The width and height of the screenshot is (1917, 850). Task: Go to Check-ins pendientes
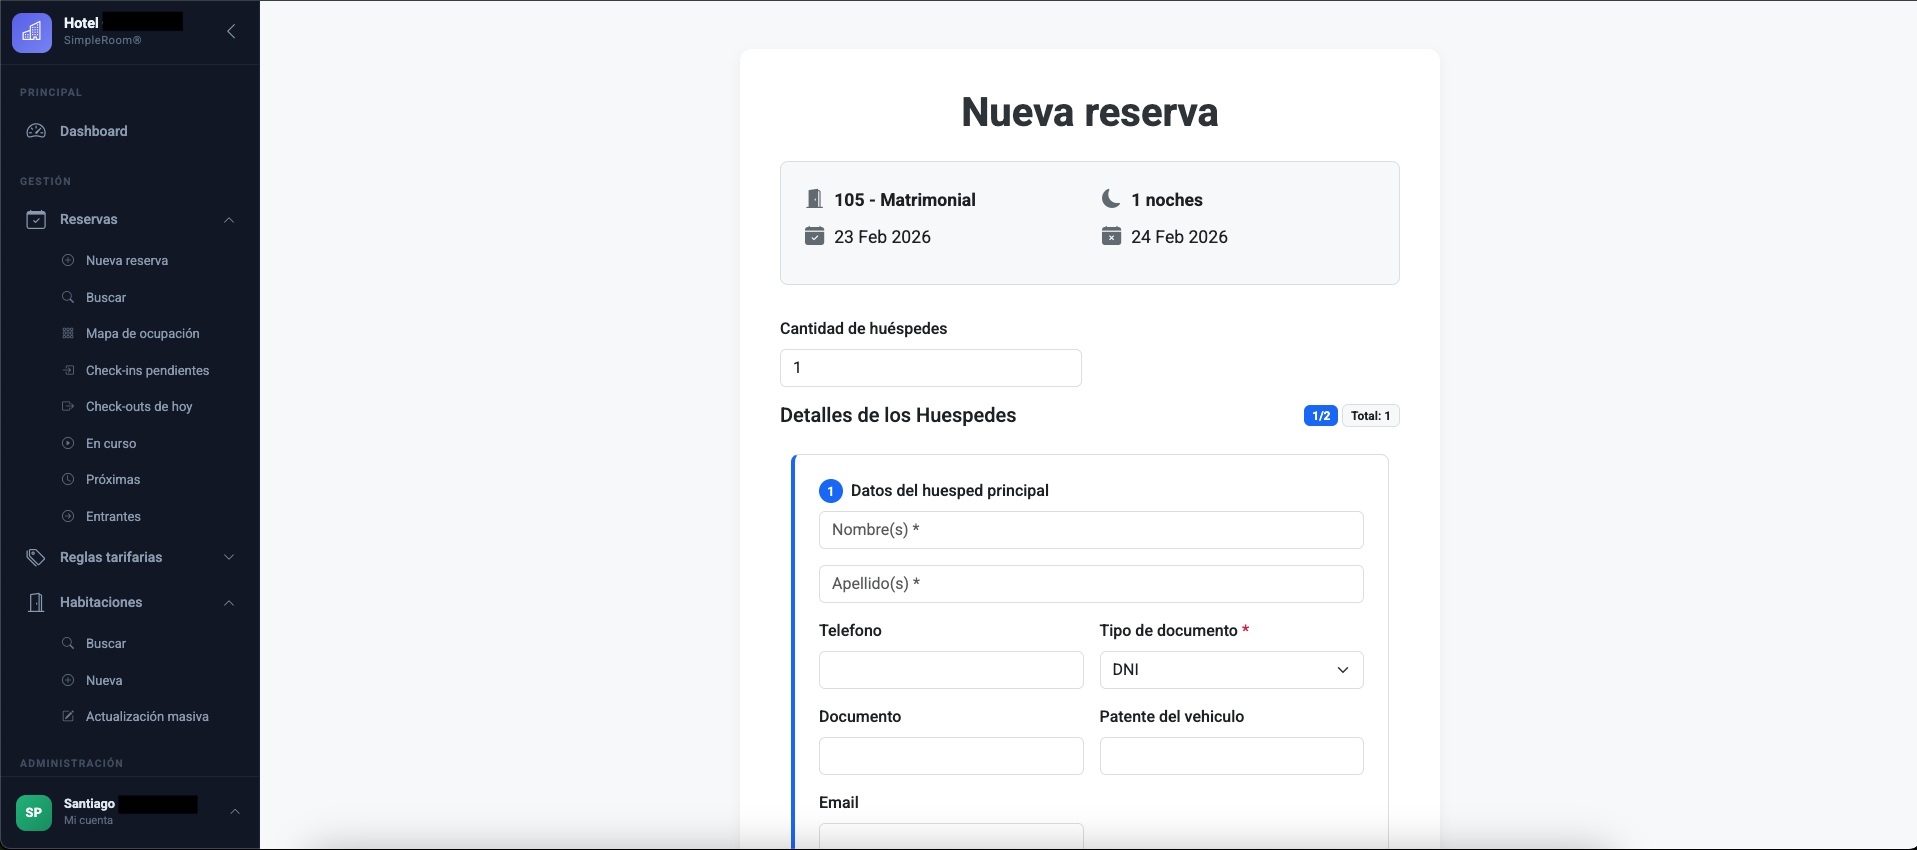[x=148, y=370]
